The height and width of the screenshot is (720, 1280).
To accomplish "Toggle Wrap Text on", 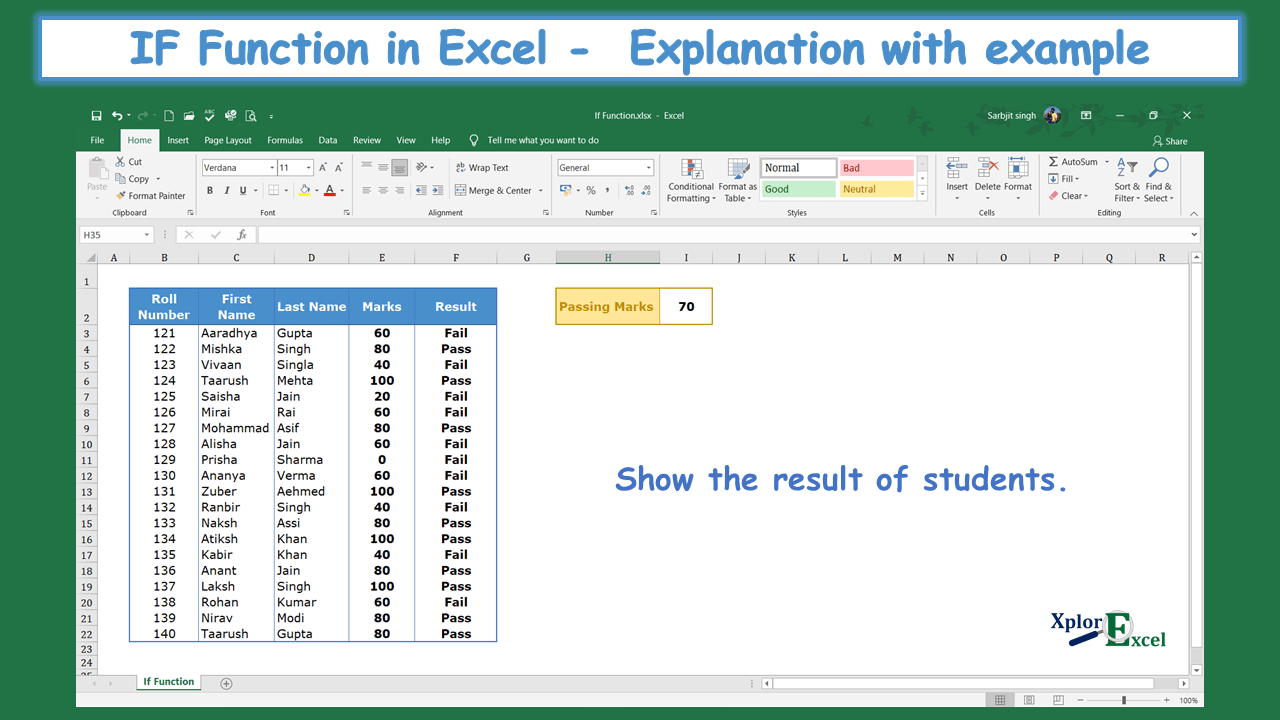I will (482, 168).
